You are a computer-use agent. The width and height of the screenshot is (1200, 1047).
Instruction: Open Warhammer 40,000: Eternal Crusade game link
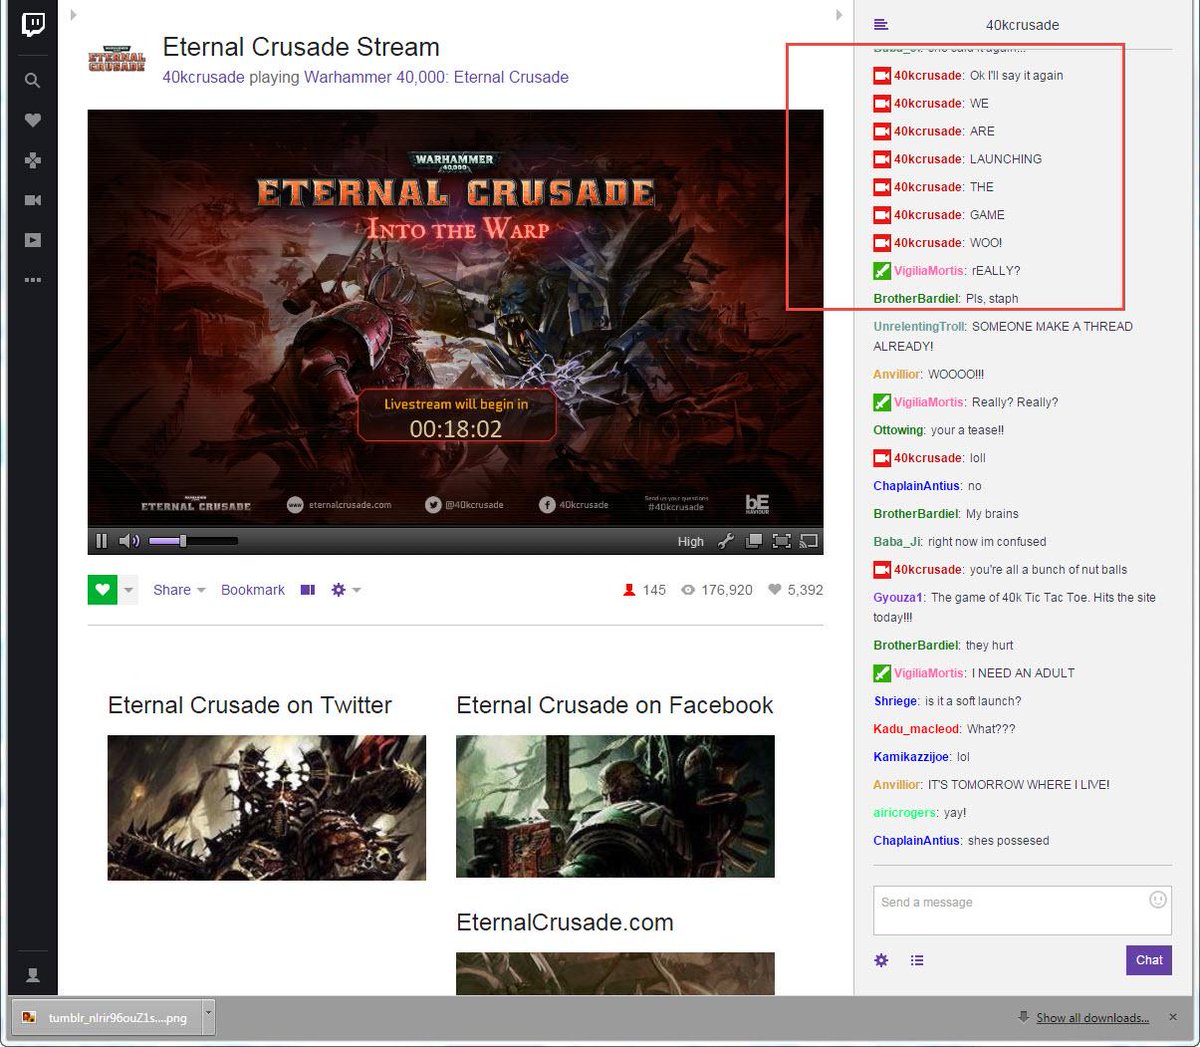point(436,77)
